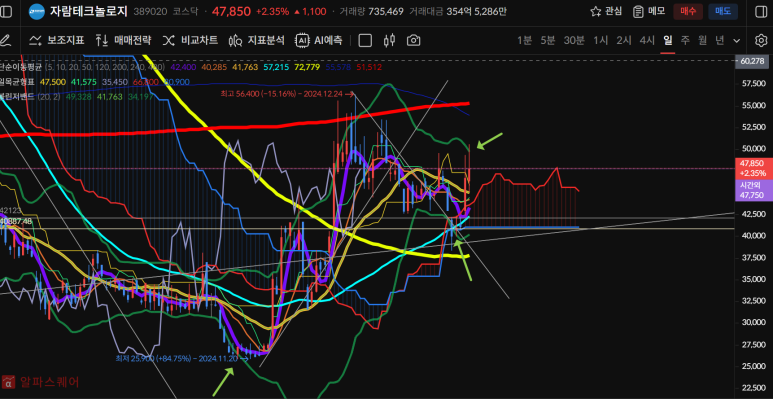This screenshot has width=773, height=399.
Task: Open the drawing pen tool
Action: 5,40
